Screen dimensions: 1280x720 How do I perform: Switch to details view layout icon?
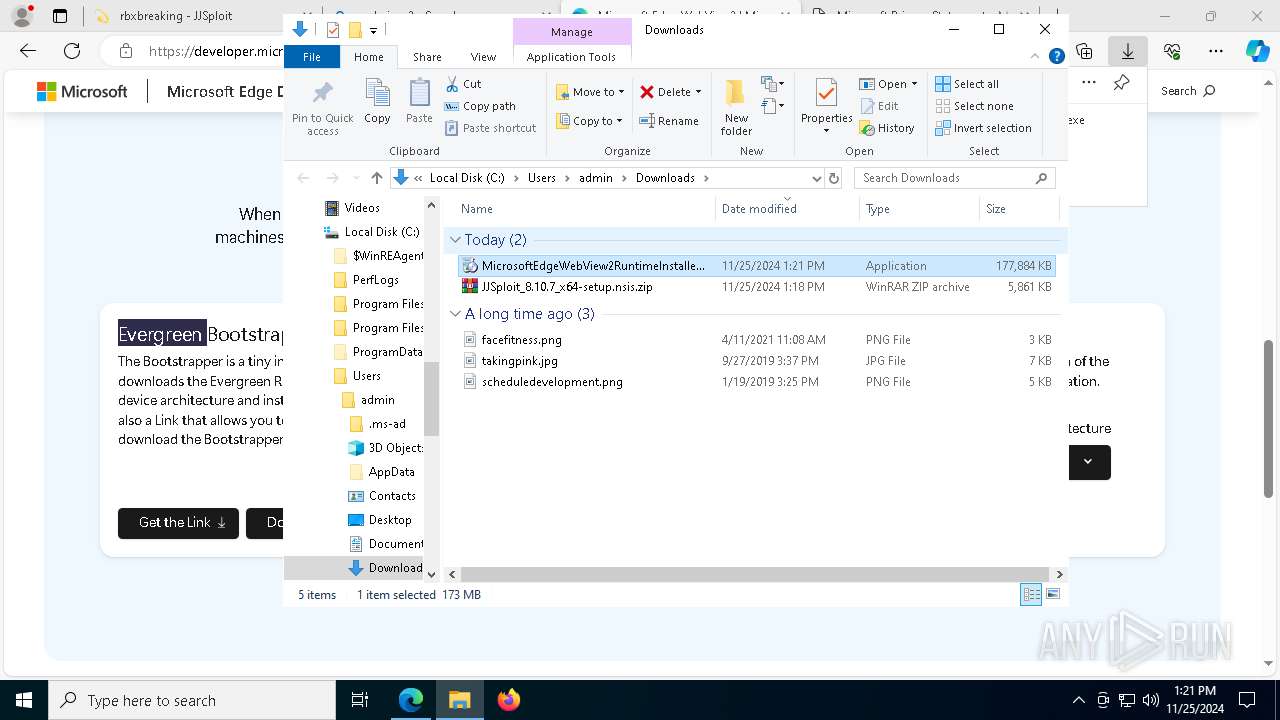[x=1031, y=595]
